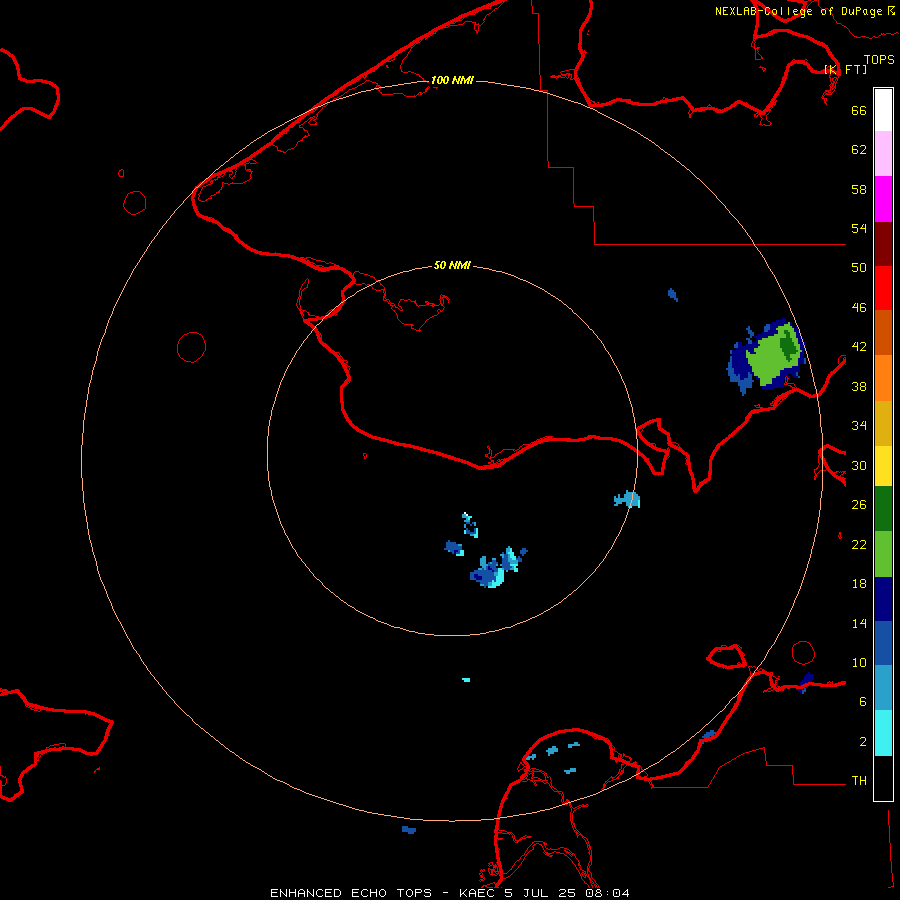Pick the medium blue legend swatch

point(883,643)
